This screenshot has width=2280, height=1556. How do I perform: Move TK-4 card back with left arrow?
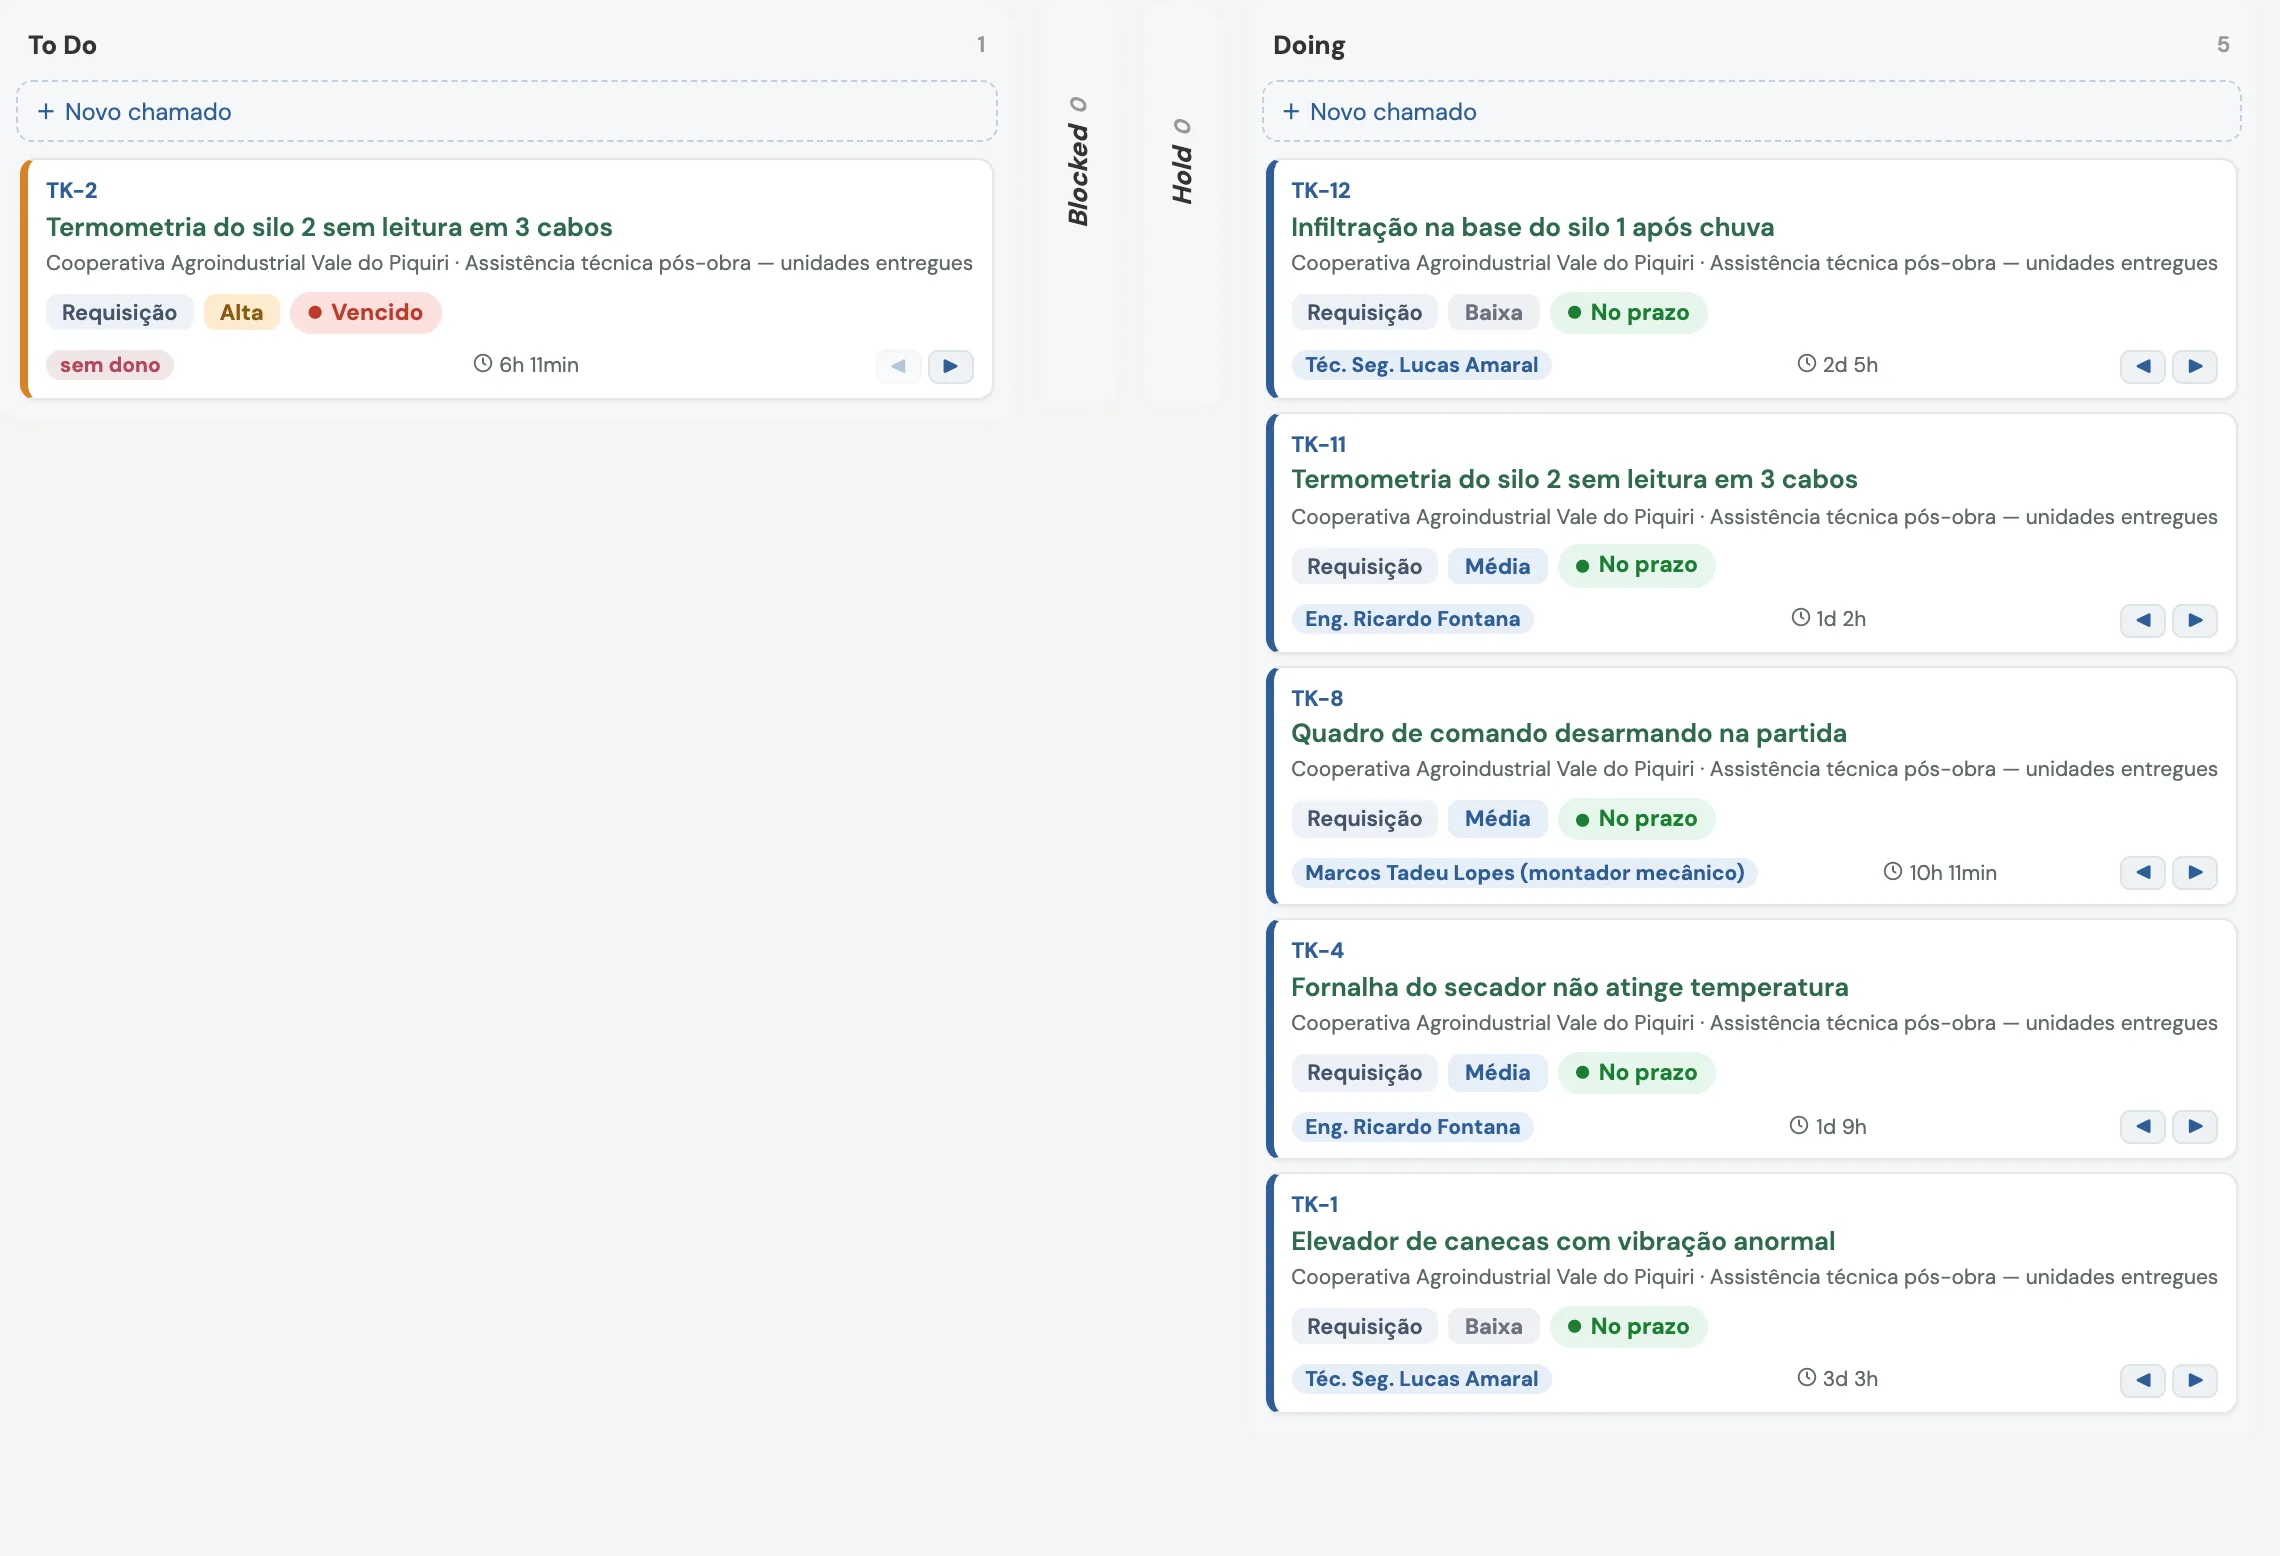pyautogui.click(x=2142, y=1126)
